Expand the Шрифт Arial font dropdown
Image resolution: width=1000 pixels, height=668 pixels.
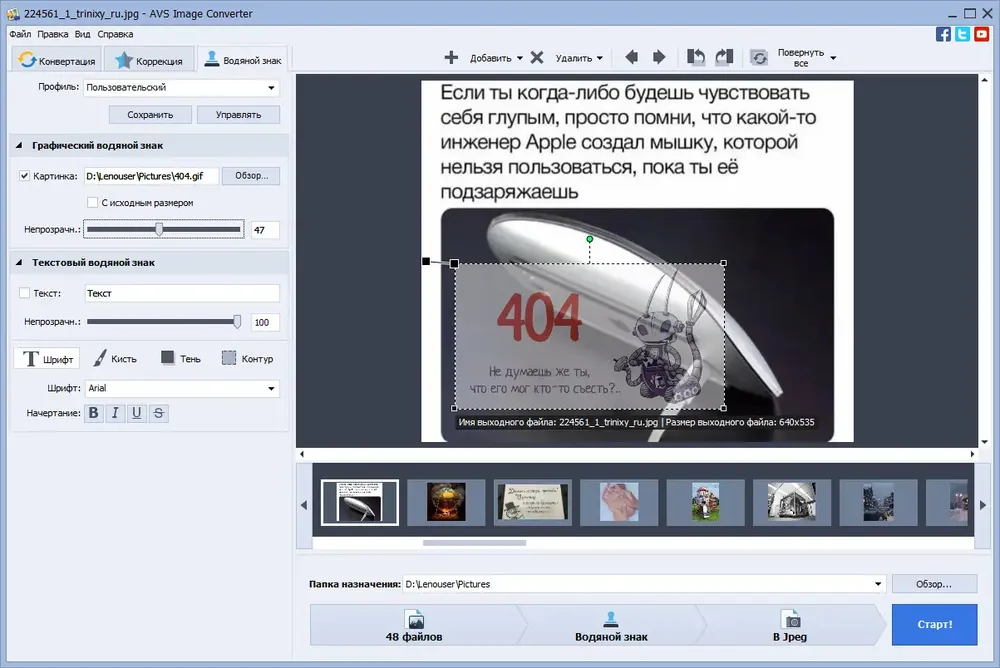click(182, 388)
